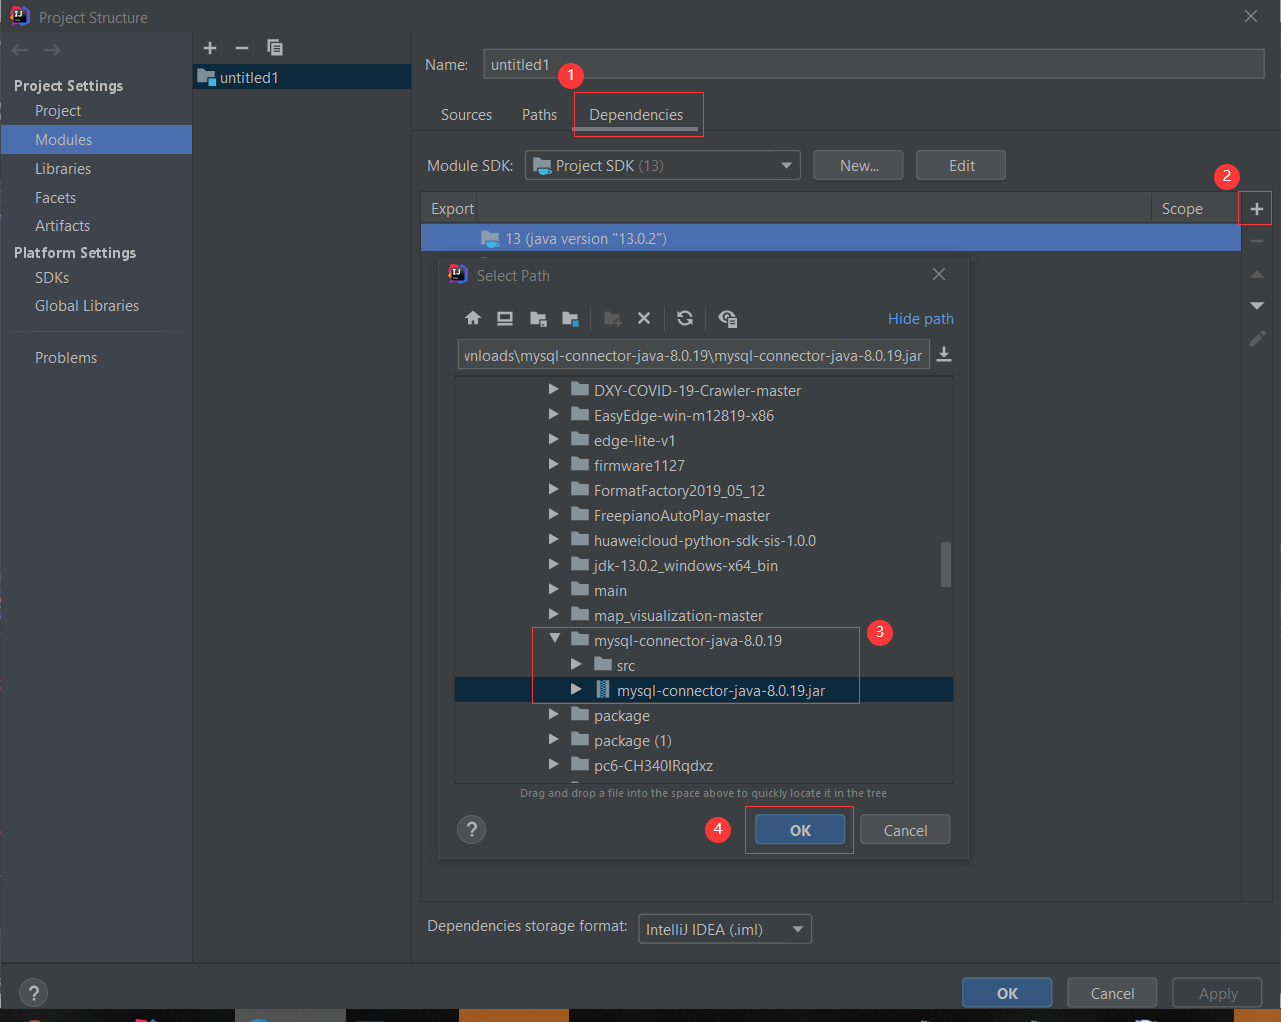Toggle the show hidden files eye icon
Image resolution: width=1281 pixels, height=1022 pixels.
728,318
